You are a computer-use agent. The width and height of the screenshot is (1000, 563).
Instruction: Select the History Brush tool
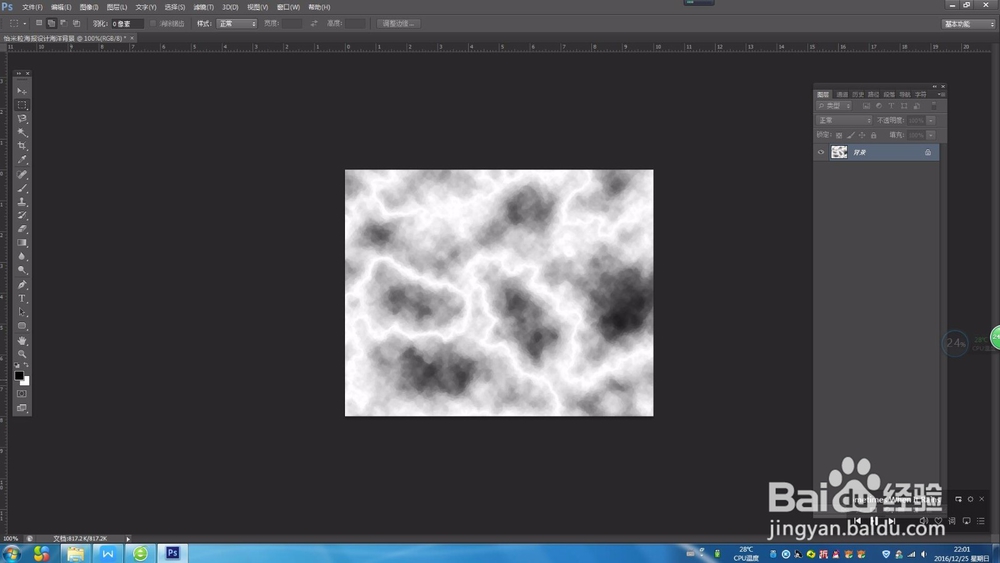coord(22,216)
